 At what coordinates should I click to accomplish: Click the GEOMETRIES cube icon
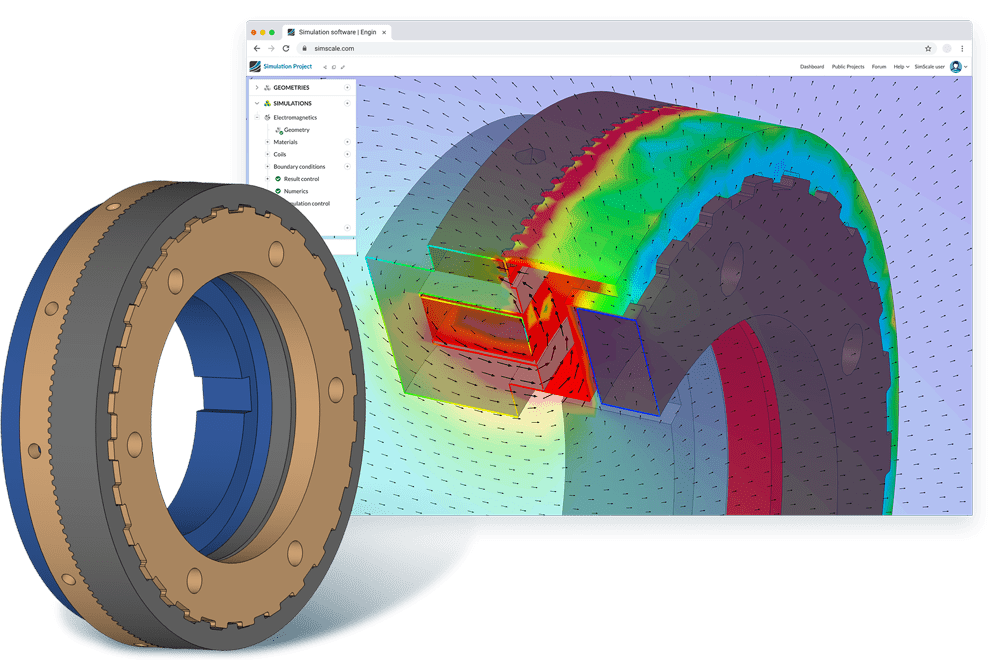[267, 88]
